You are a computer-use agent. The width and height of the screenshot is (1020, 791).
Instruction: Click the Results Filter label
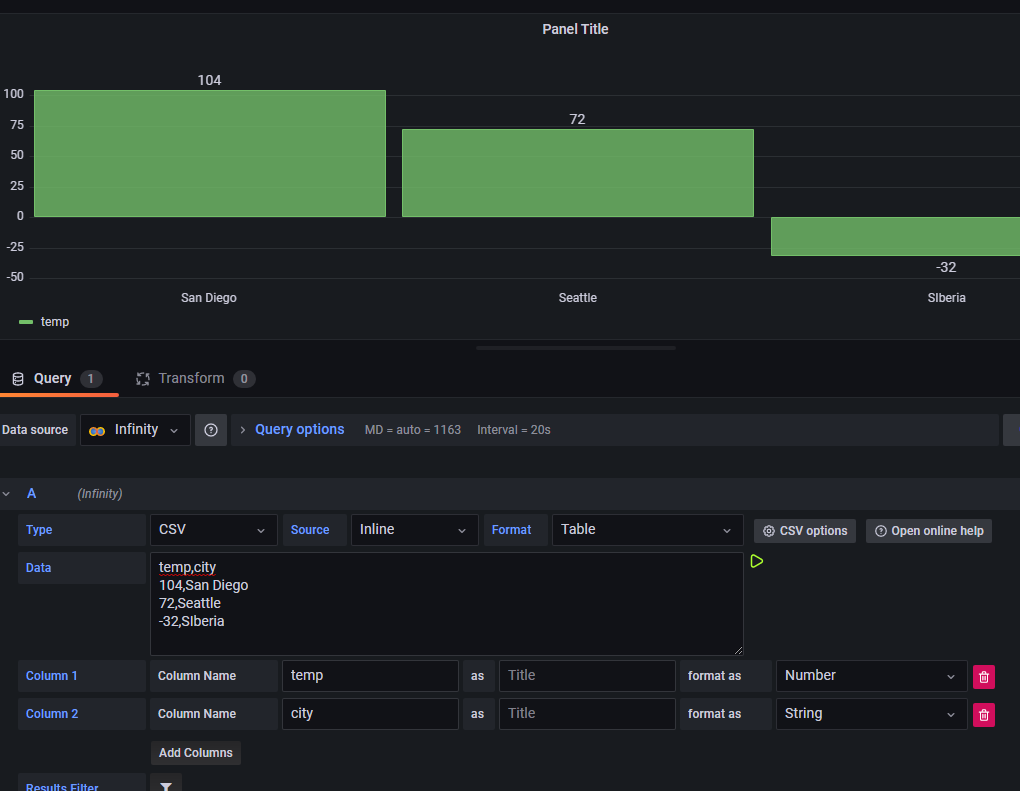point(62,786)
